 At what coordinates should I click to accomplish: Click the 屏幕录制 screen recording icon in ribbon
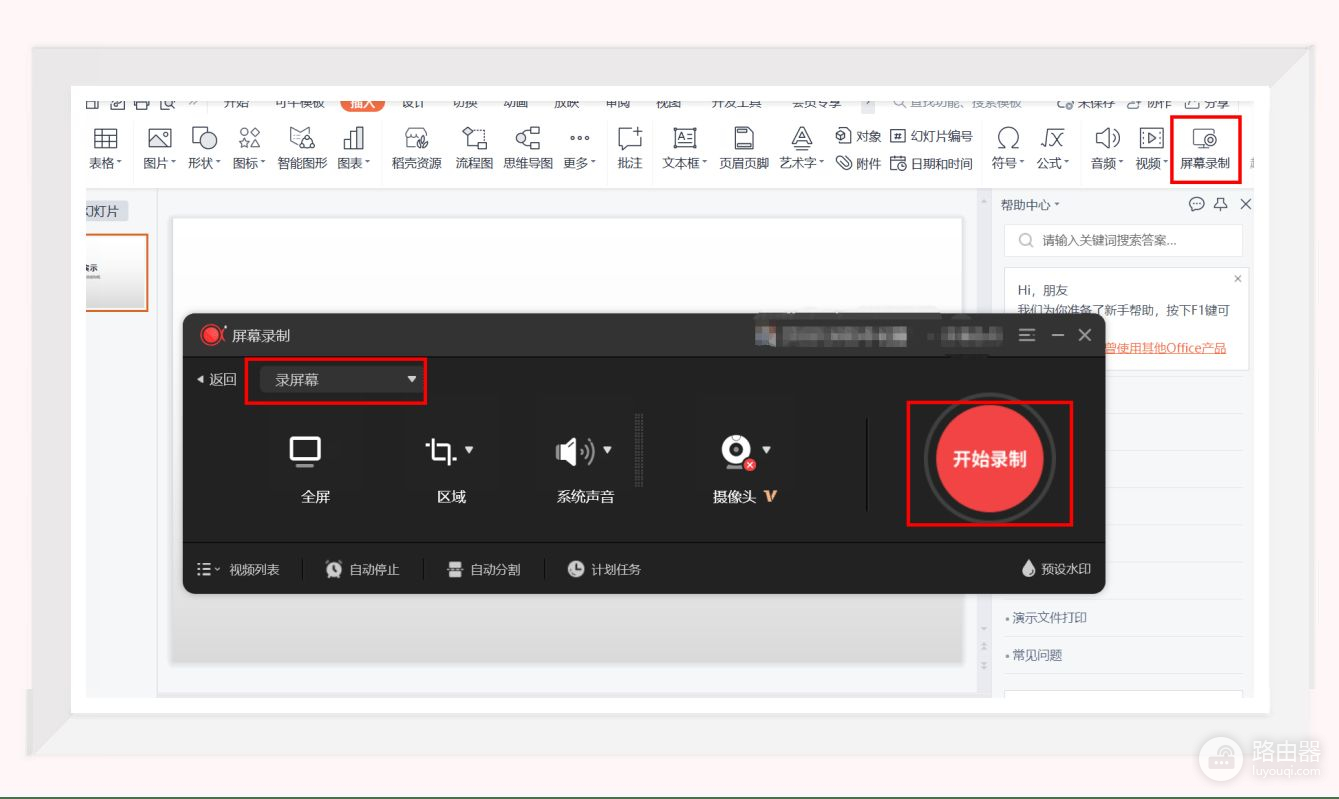(x=1204, y=150)
